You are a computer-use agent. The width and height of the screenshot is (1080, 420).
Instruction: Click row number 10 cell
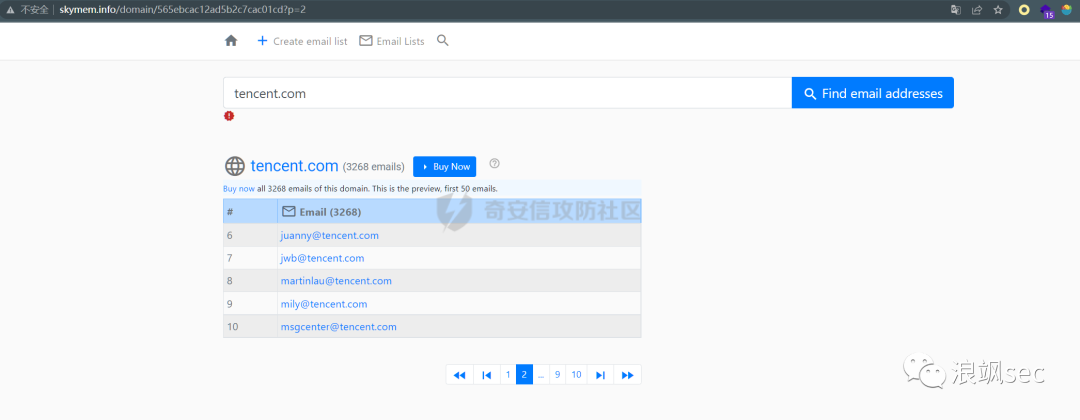point(250,326)
